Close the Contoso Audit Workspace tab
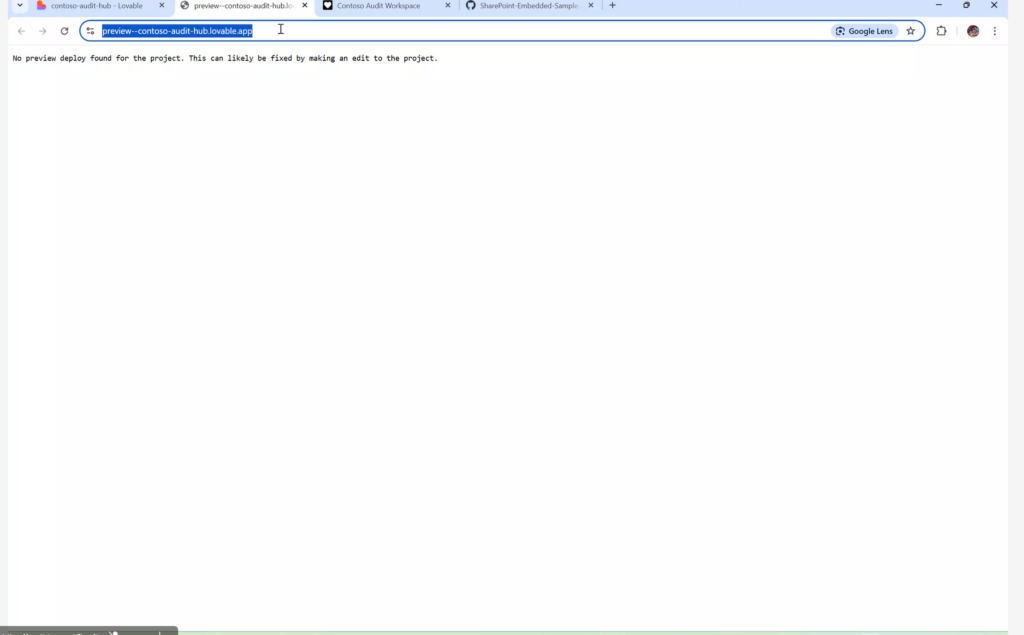The image size is (1024, 635). point(447,5)
